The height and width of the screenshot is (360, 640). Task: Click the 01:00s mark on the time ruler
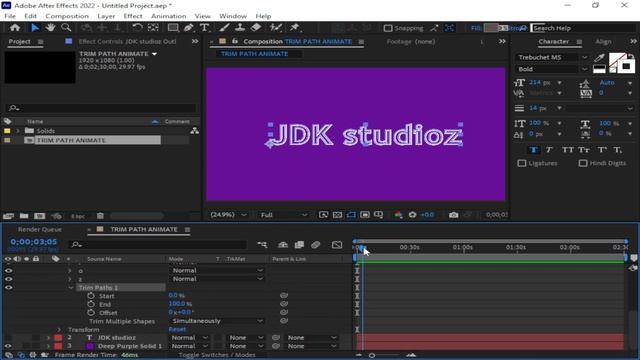pos(462,247)
